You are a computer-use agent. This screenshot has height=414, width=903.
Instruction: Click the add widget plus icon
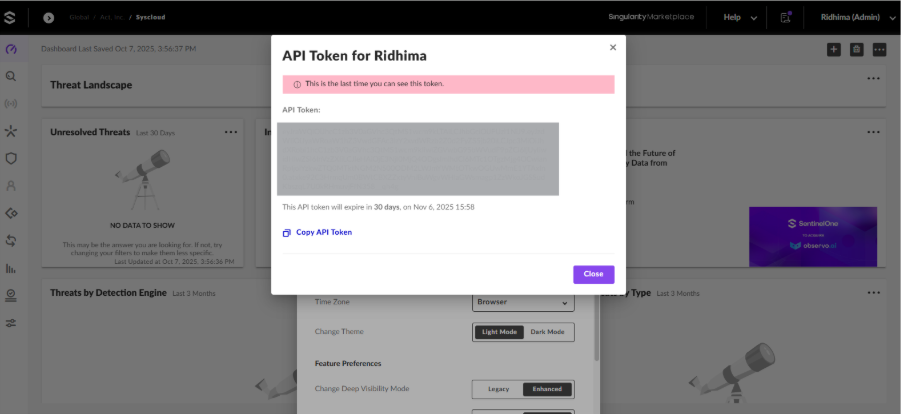click(834, 50)
